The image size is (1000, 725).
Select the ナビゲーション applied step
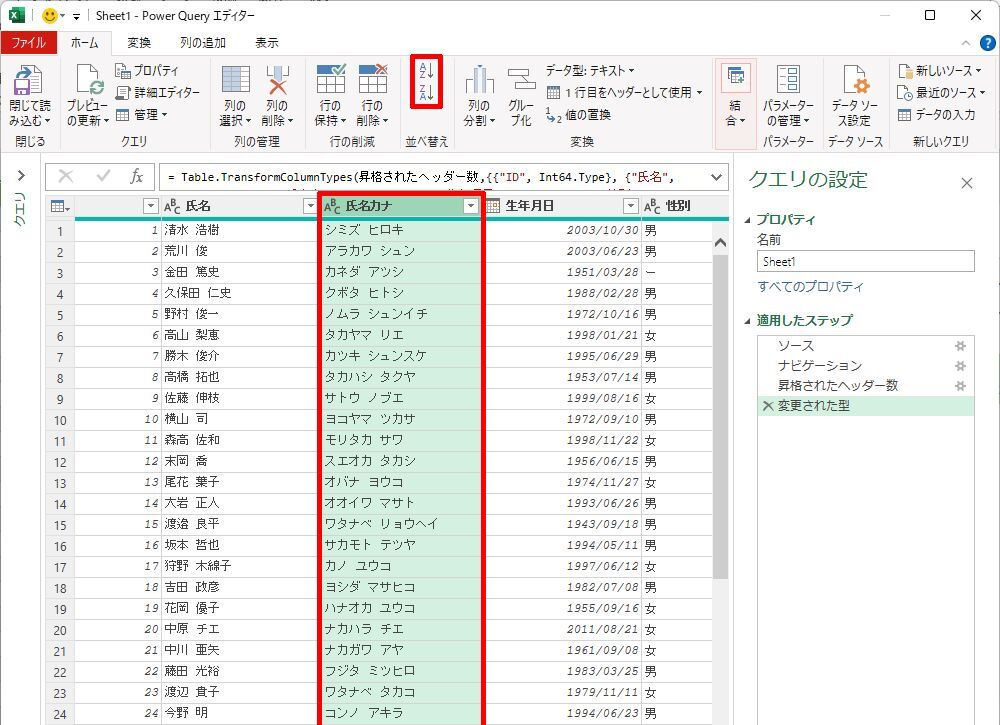[819, 366]
